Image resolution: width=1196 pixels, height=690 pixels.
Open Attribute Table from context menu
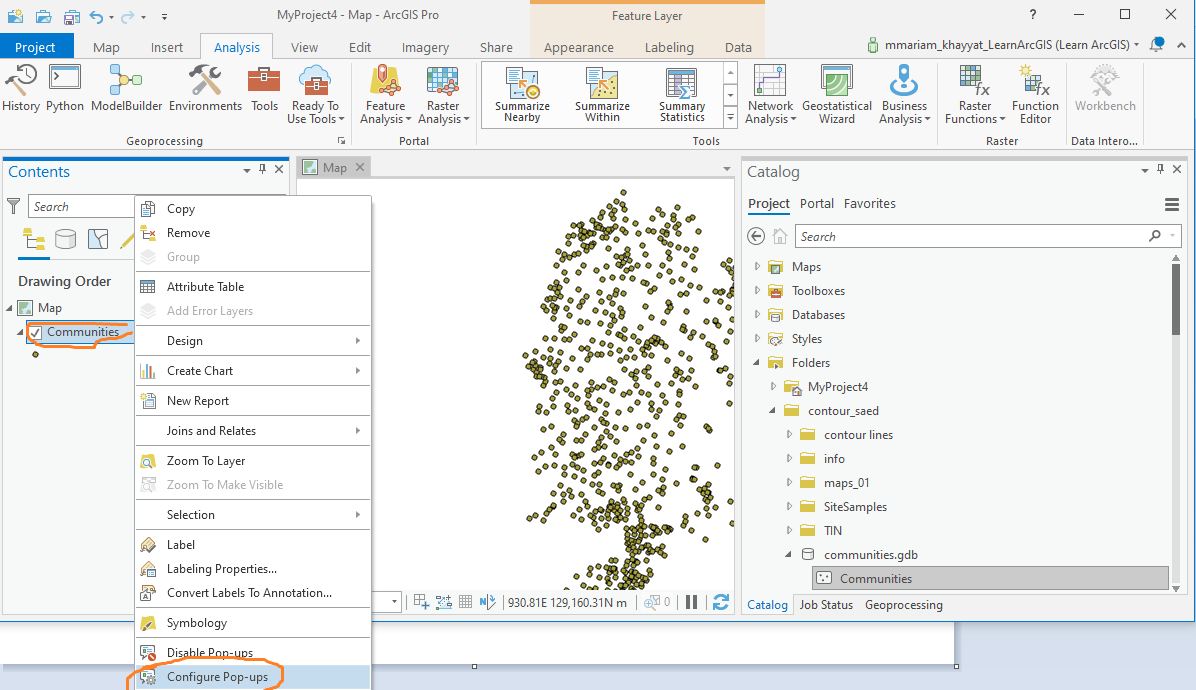pyautogui.click(x=252, y=287)
